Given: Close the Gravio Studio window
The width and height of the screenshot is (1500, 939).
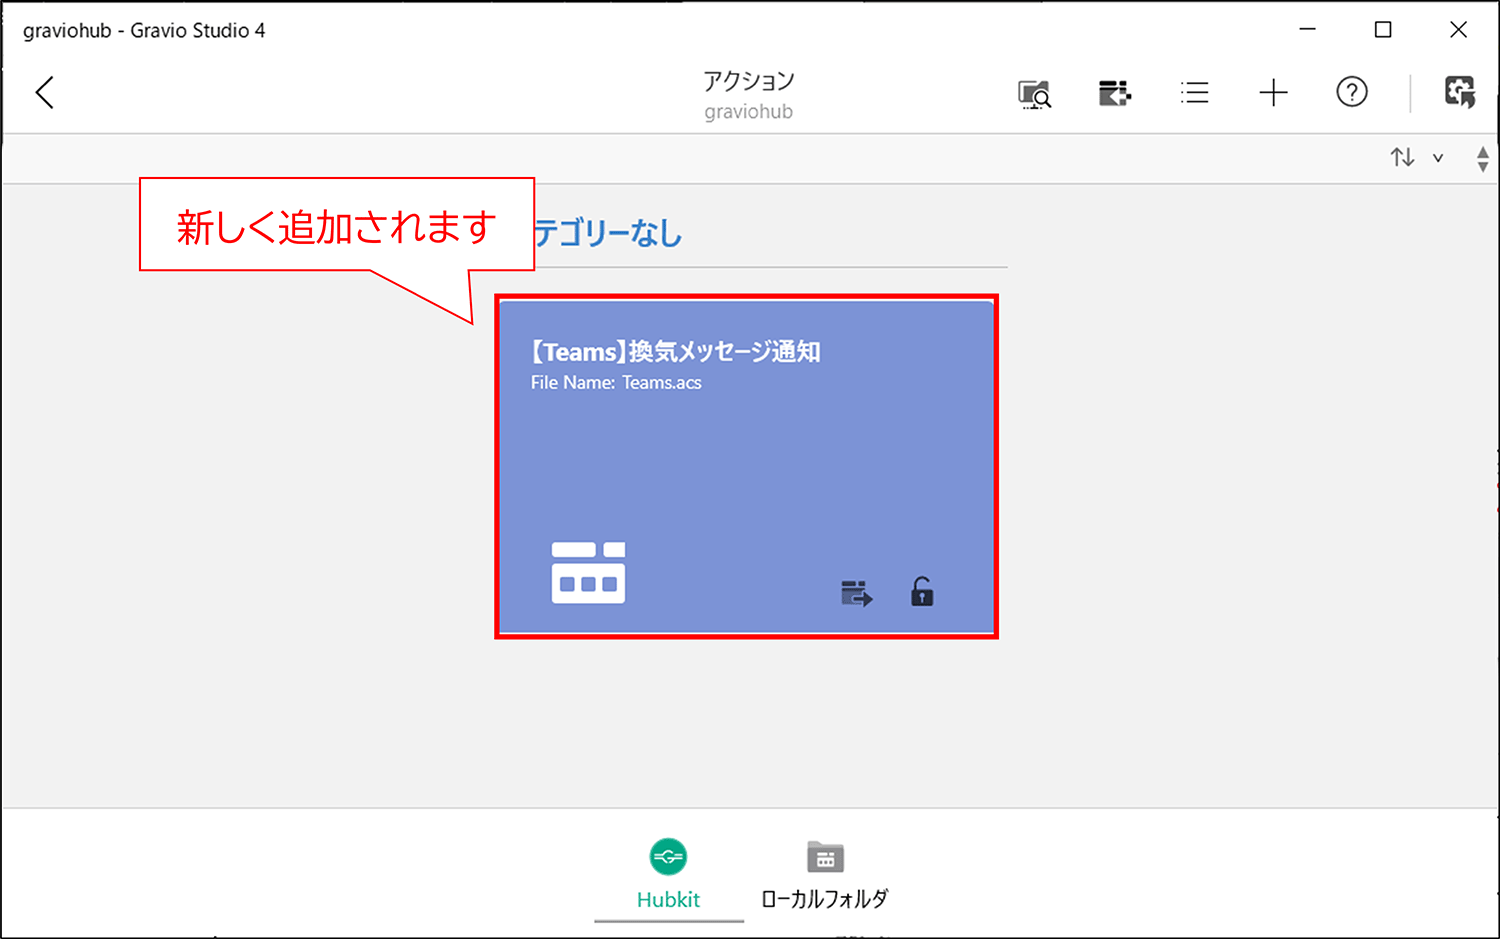Looking at the screenshot, I should (1458, 30).
